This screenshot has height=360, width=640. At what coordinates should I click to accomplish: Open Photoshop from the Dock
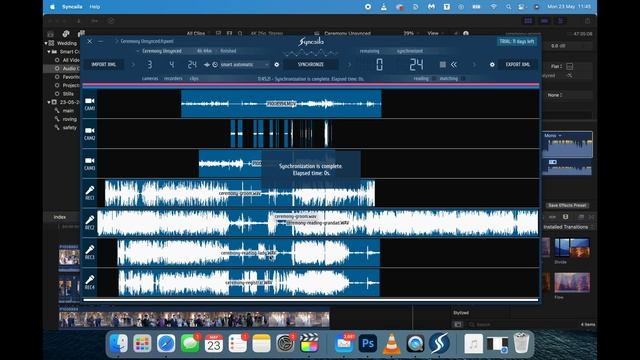(x=368, y=343)
